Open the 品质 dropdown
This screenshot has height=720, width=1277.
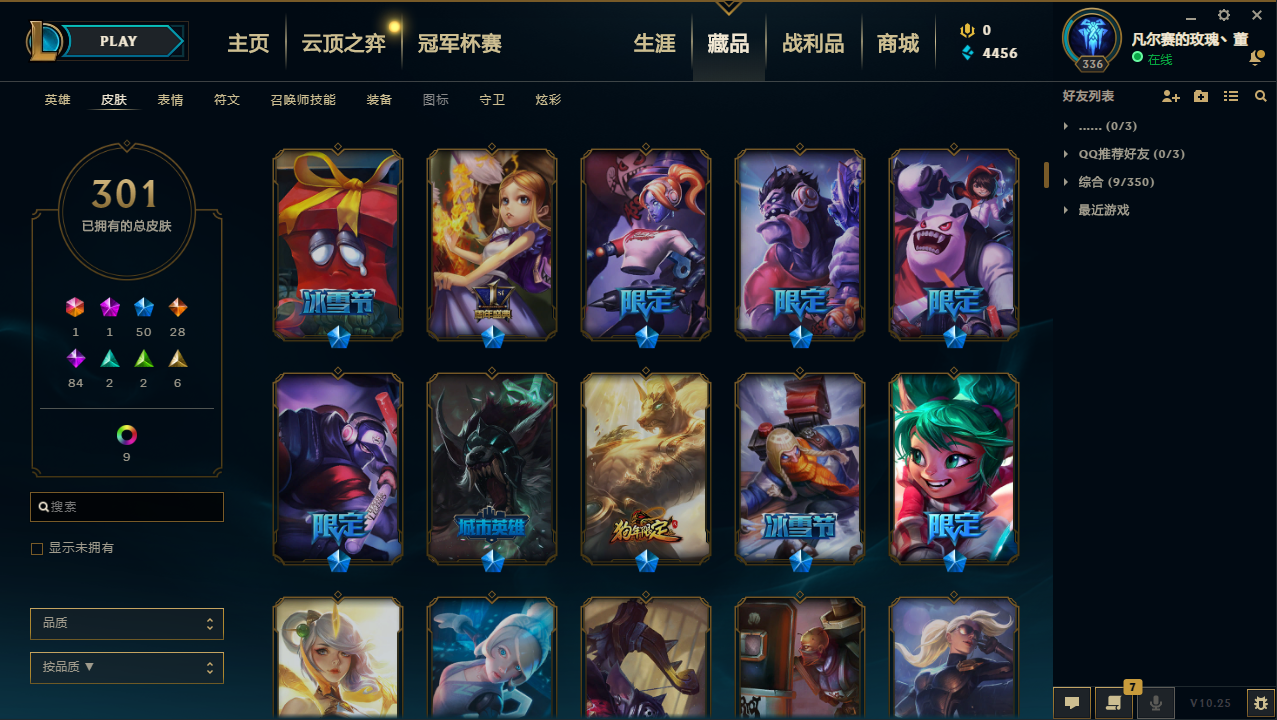point(127,623)
